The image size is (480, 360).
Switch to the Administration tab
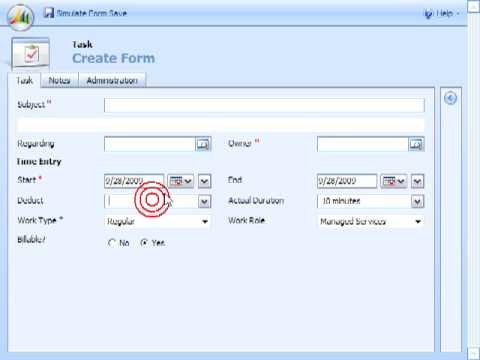click(112, 80)
